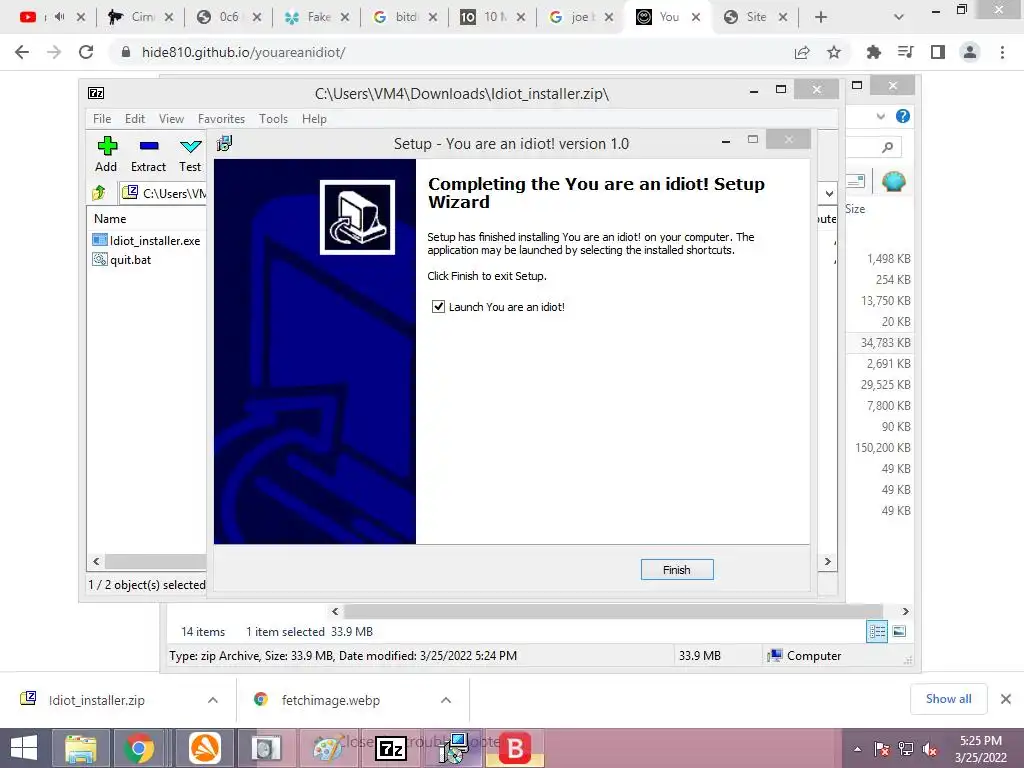This screenshot has height=768, width=1024.
Task: Click the Chrome address bar URL
Action: [244, 52]
